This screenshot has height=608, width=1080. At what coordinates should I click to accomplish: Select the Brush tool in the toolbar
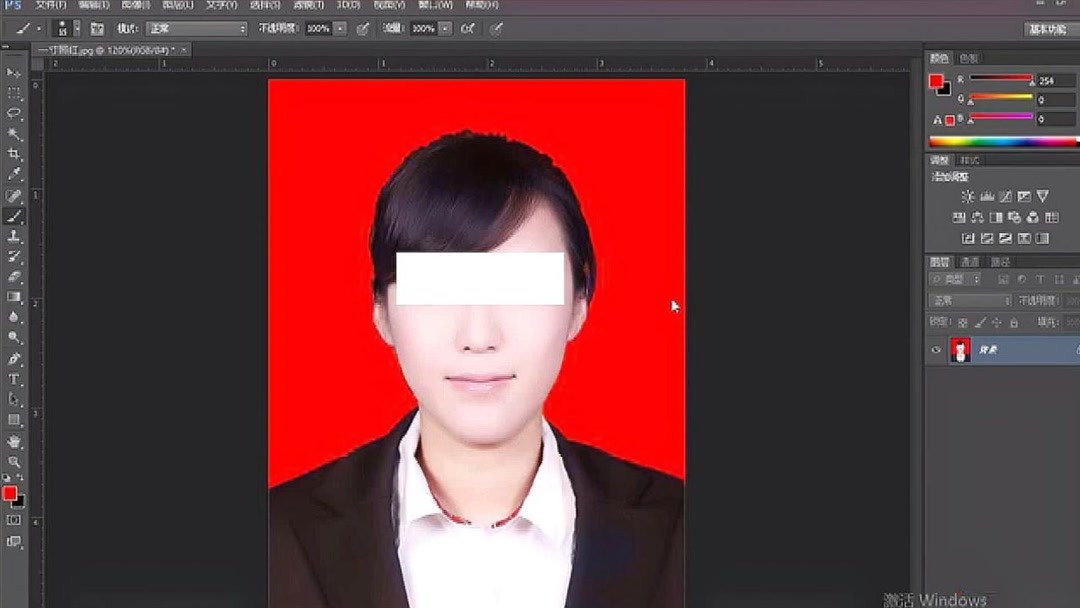pos(14,218)
